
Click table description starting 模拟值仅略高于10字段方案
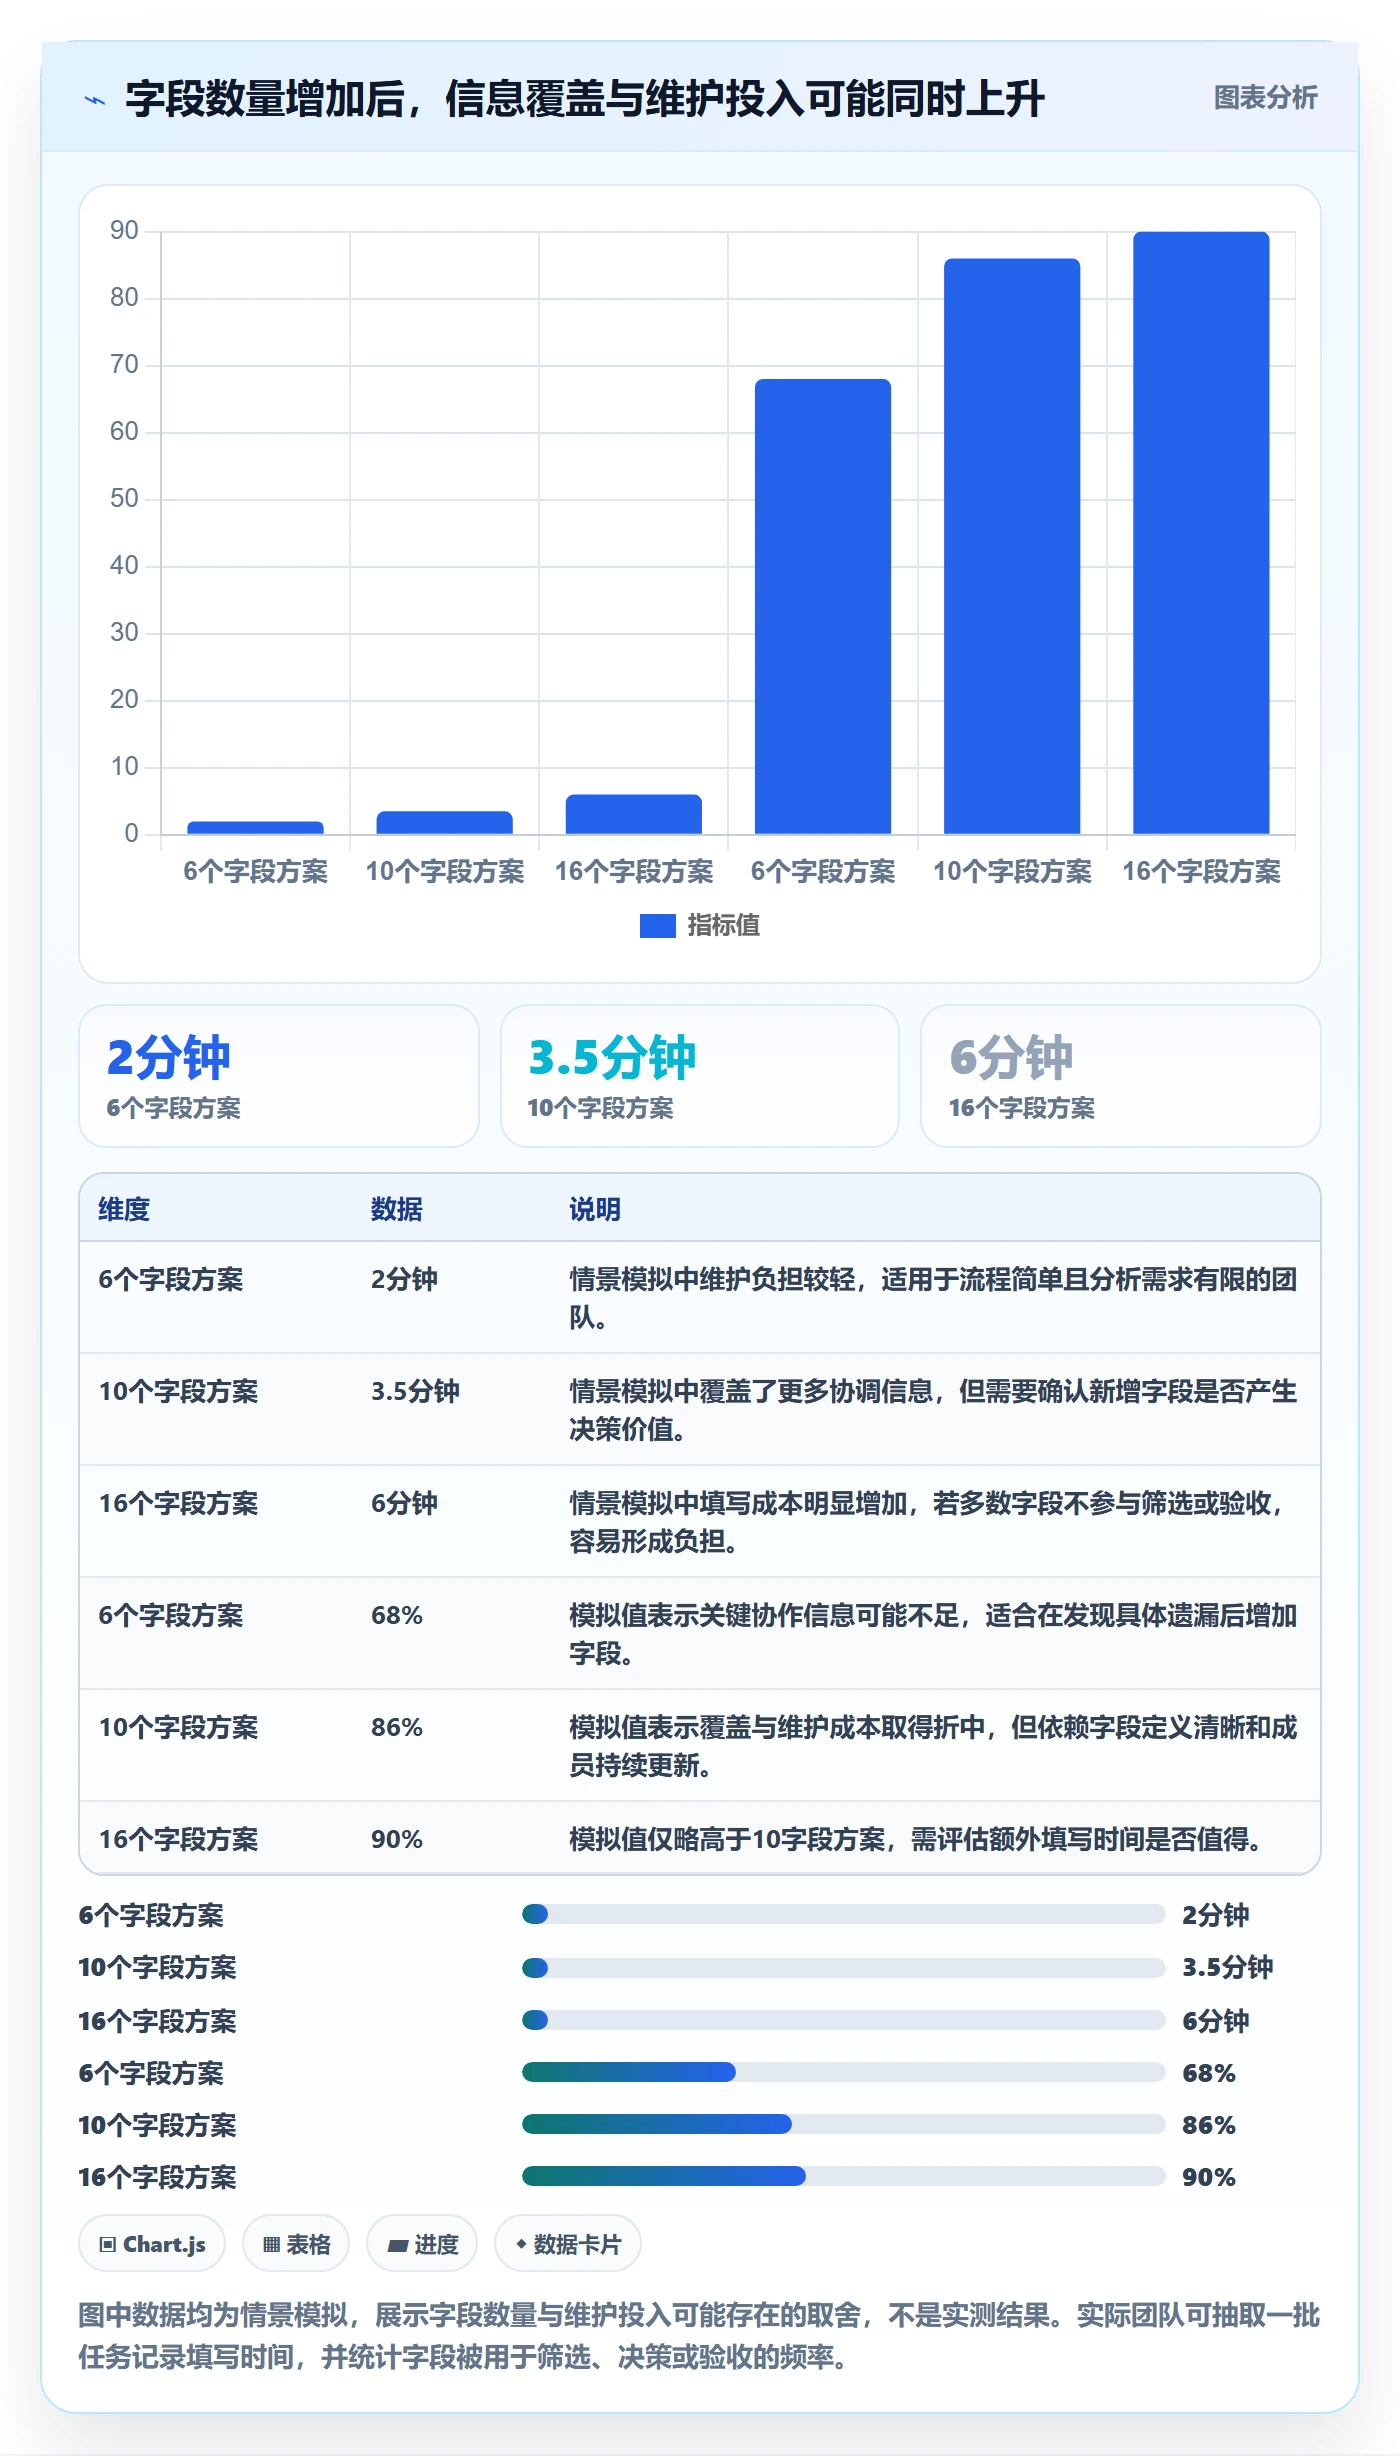coord(916,1839)
